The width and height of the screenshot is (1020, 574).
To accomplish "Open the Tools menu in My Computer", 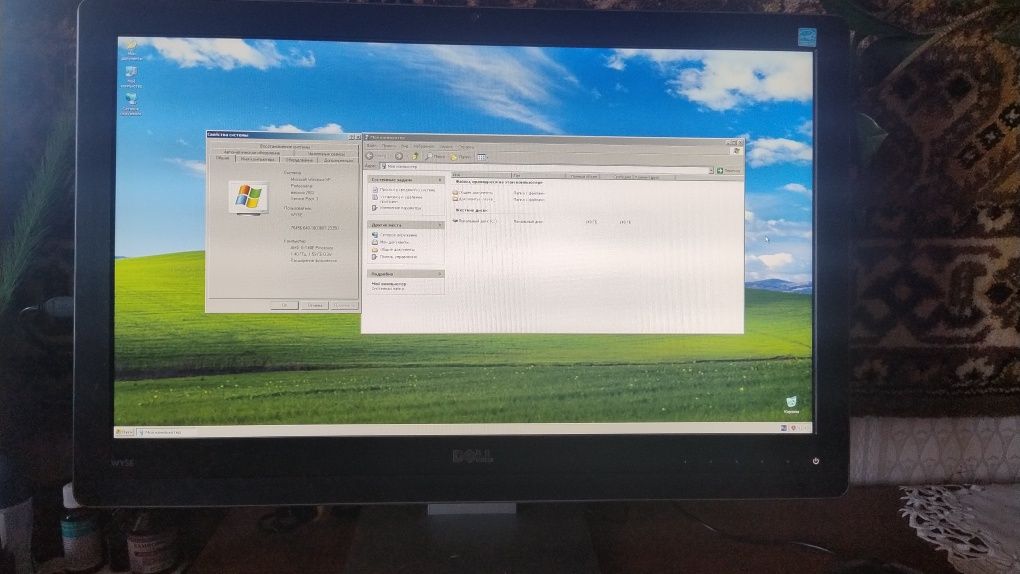I will click(x=446, y=146).
